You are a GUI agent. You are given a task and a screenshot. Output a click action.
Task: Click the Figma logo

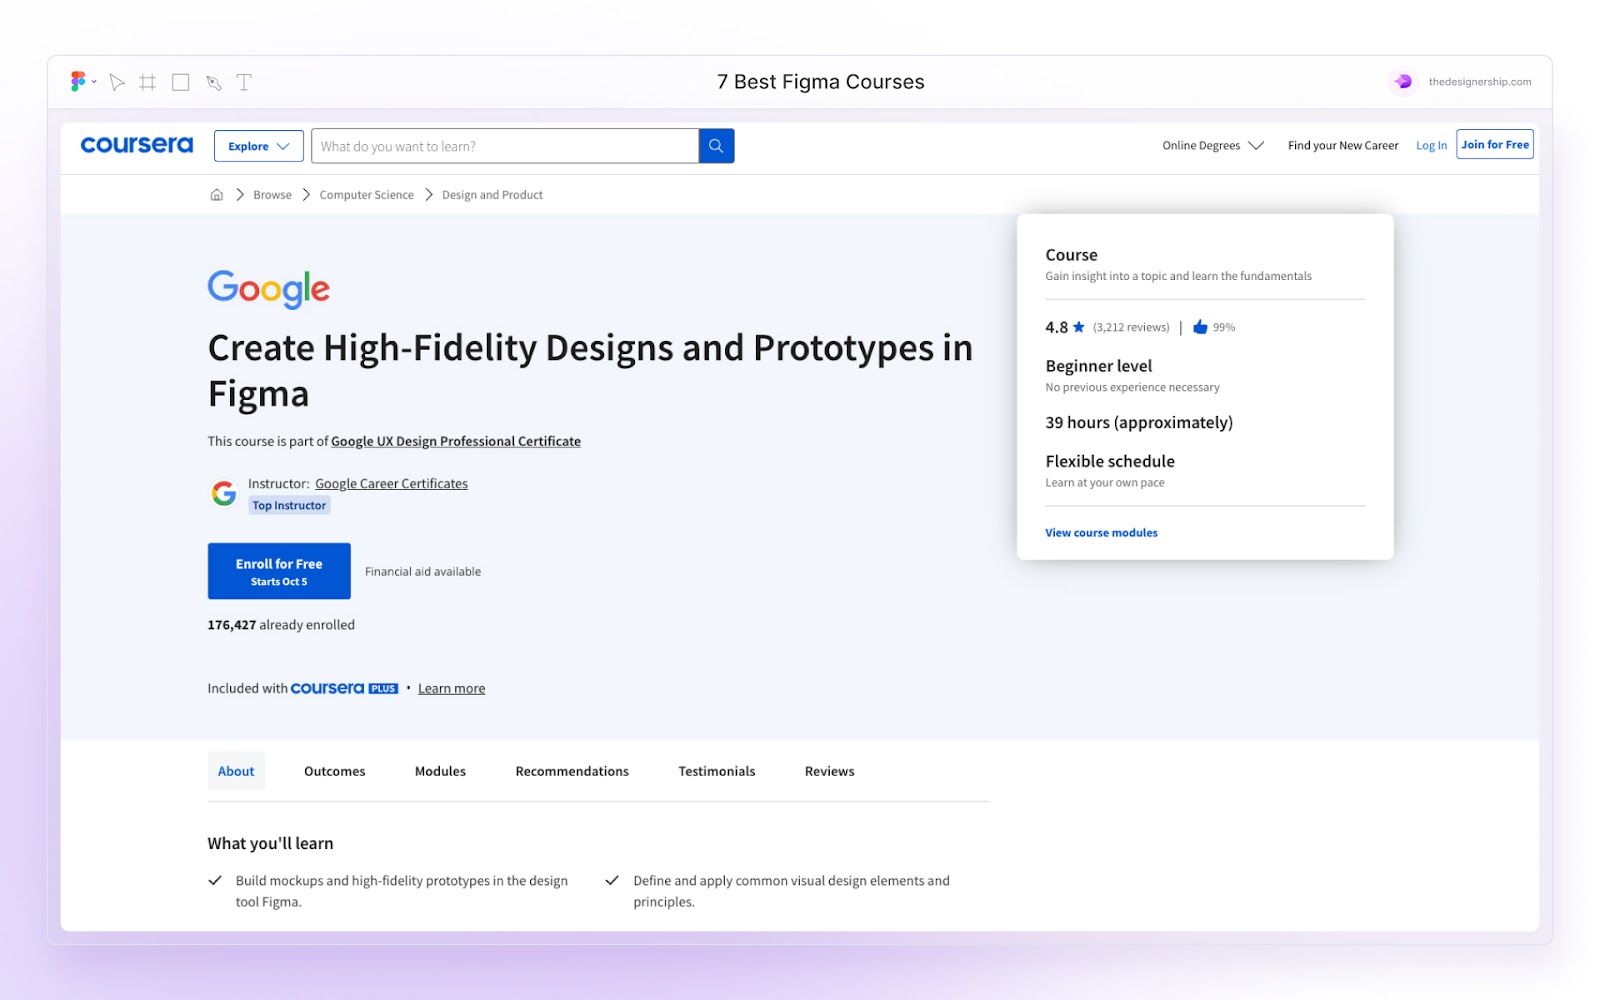click(78, 81)
